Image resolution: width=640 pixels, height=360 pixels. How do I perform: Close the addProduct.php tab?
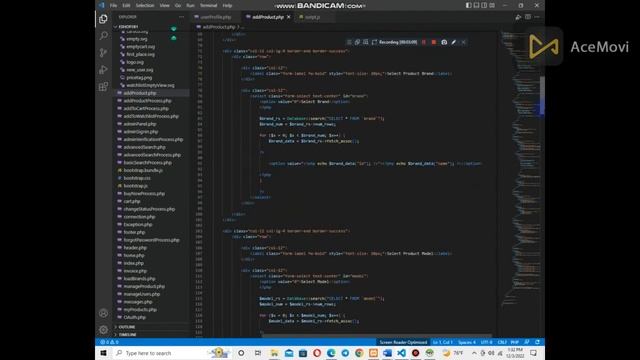pos(289,17)
